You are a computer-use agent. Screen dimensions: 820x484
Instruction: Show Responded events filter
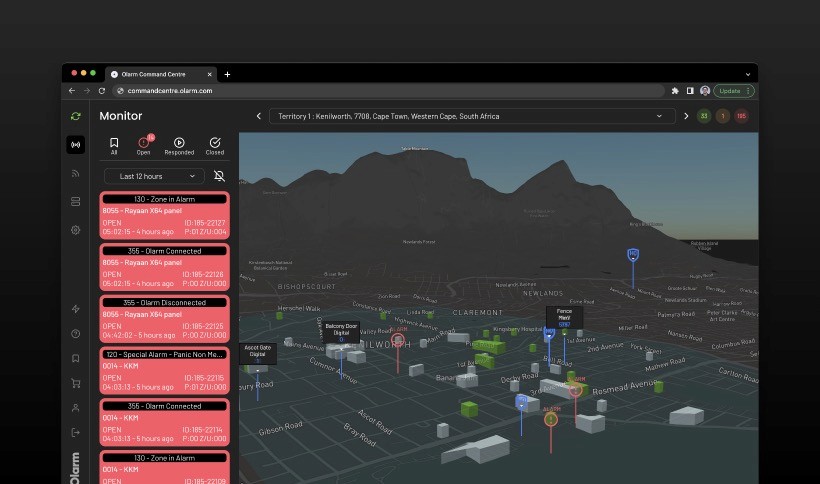179,146
